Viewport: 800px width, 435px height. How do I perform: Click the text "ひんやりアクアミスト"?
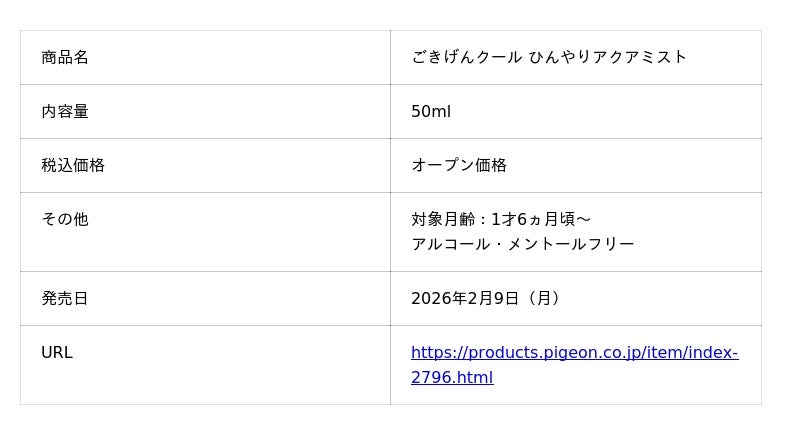point(608,57)
